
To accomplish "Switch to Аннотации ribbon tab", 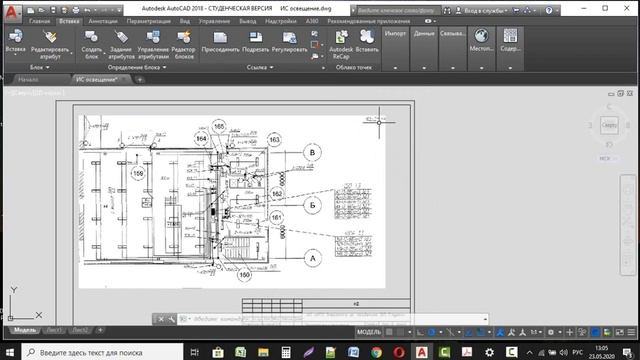I will 103,21.
